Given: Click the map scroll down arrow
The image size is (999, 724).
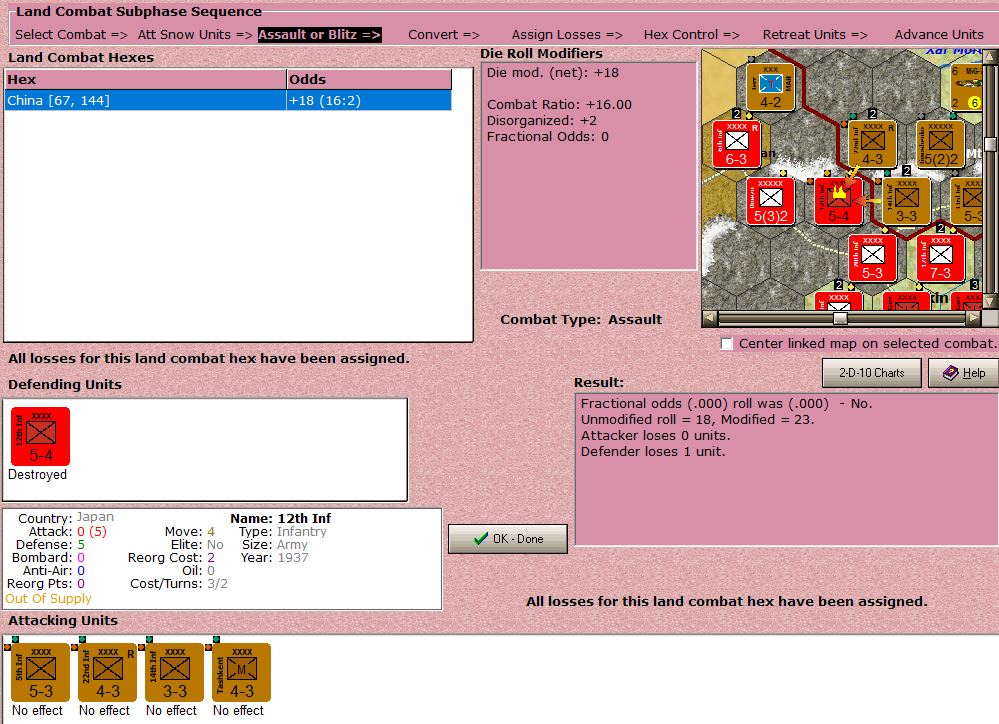Looking at the screenshot, I should (x=991, y=301).
